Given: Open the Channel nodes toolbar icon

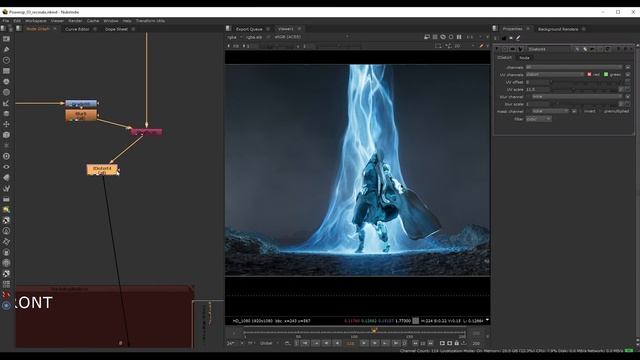Looking at the screenshot, I should pos(6,71).
